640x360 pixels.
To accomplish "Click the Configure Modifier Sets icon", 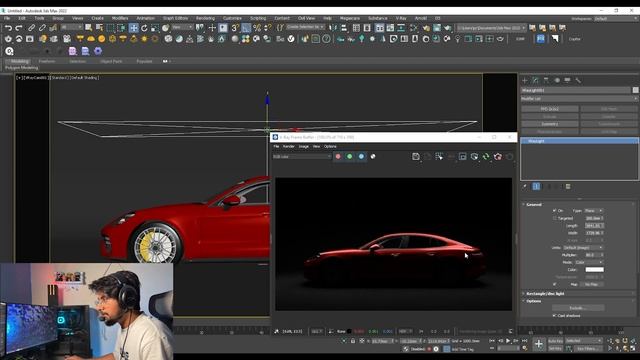I will [x=568, y=187].
